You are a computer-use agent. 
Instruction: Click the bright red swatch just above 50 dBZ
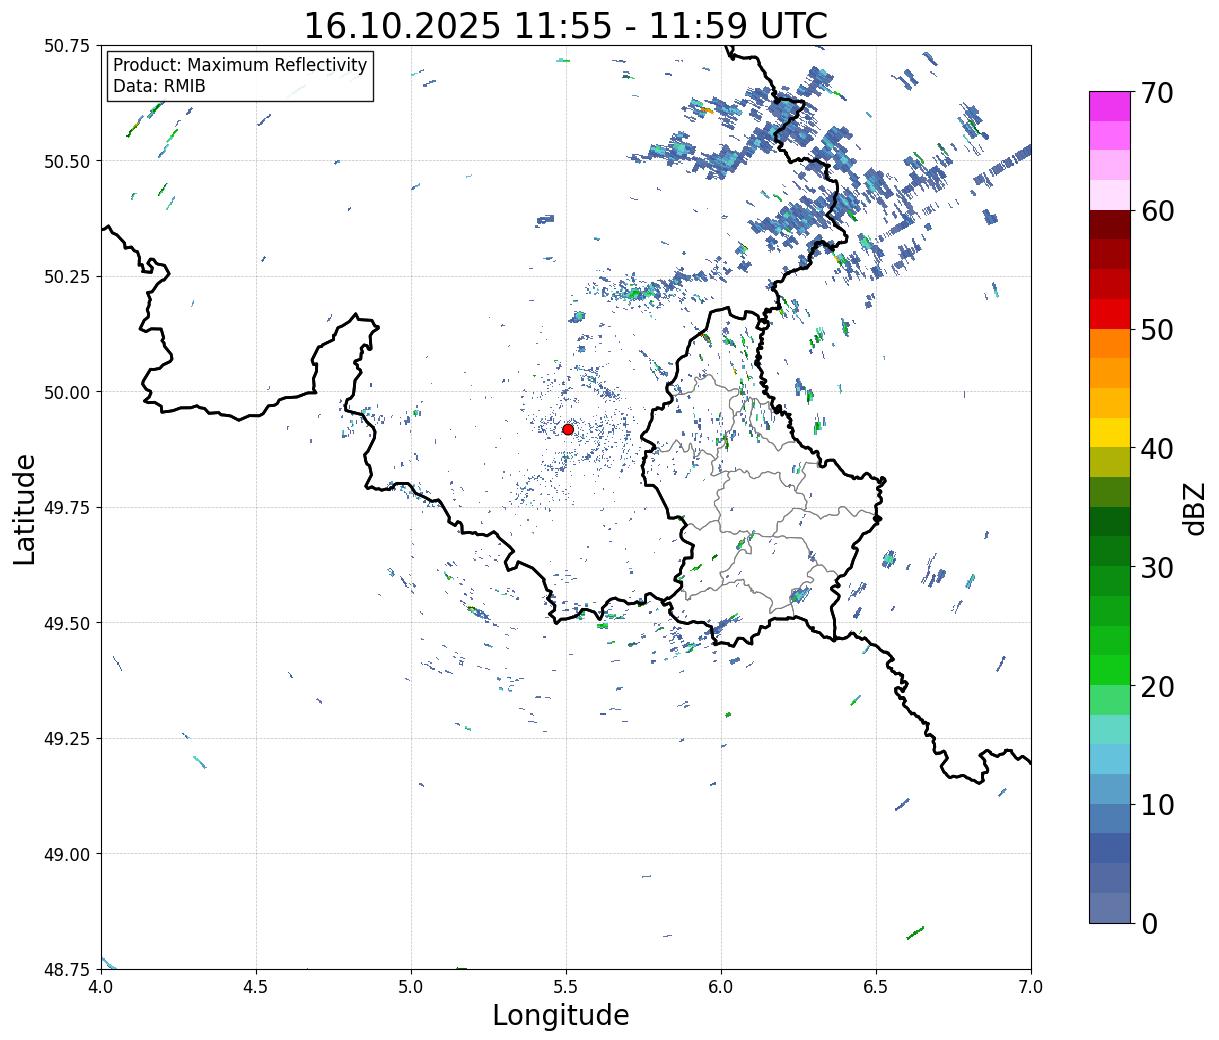click(1110, 314)
